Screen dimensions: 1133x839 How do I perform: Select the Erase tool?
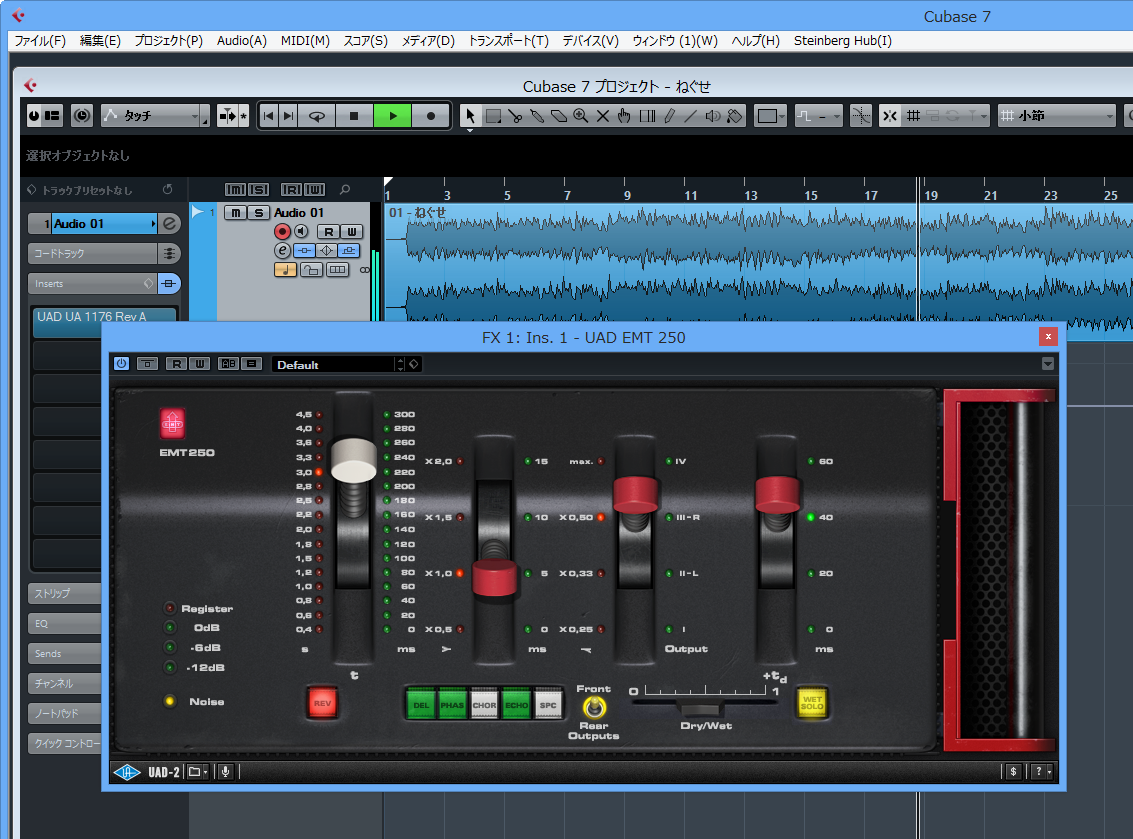[x=559, y=116]
